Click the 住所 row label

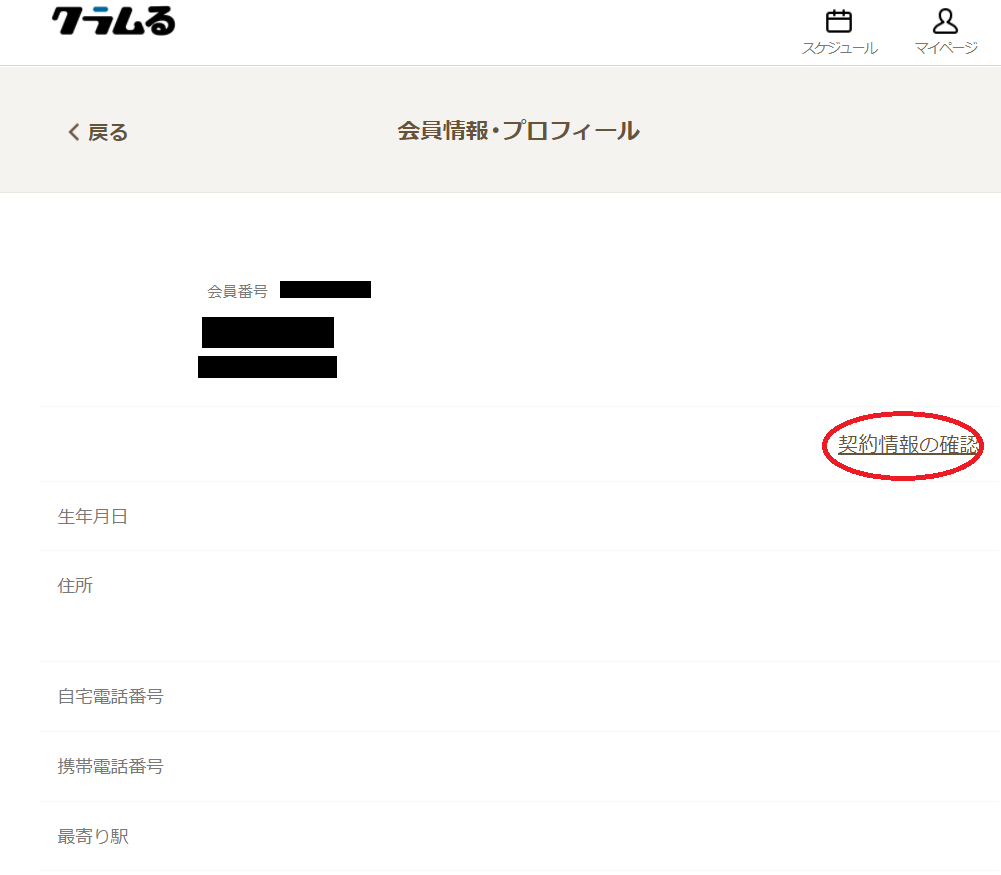[75, 585]
